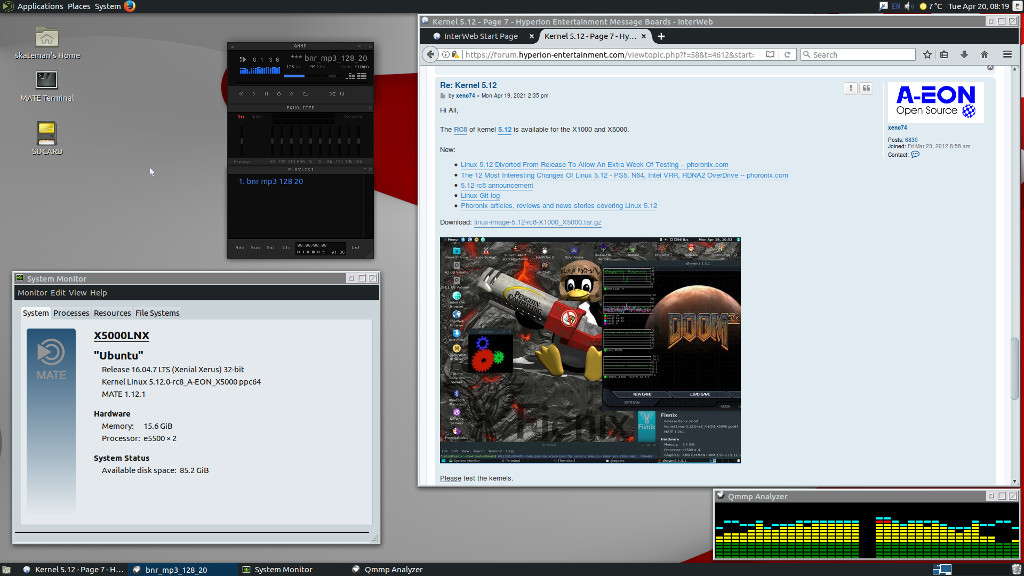Toggle playlist window button in Qmmp main window
Screen dimensions: 1024x576
(362, 76)
